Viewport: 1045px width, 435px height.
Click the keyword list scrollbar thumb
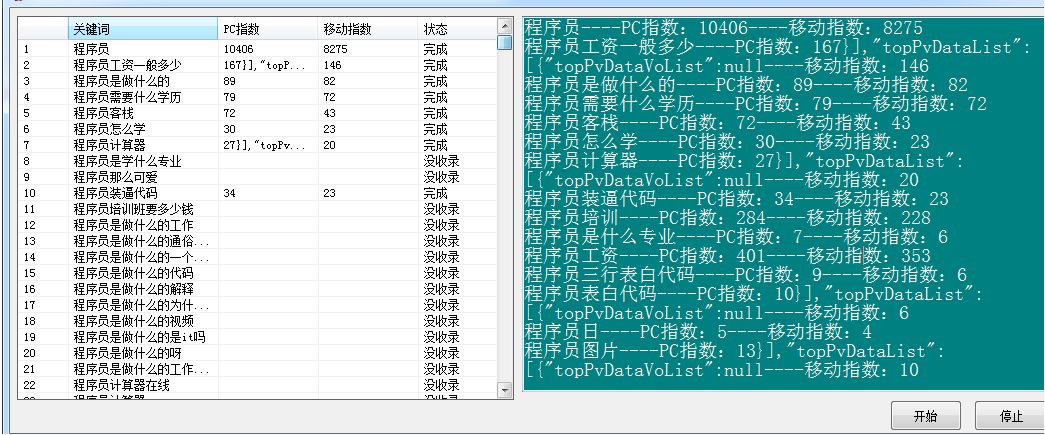pyautogui.click(x=505, y=43)
